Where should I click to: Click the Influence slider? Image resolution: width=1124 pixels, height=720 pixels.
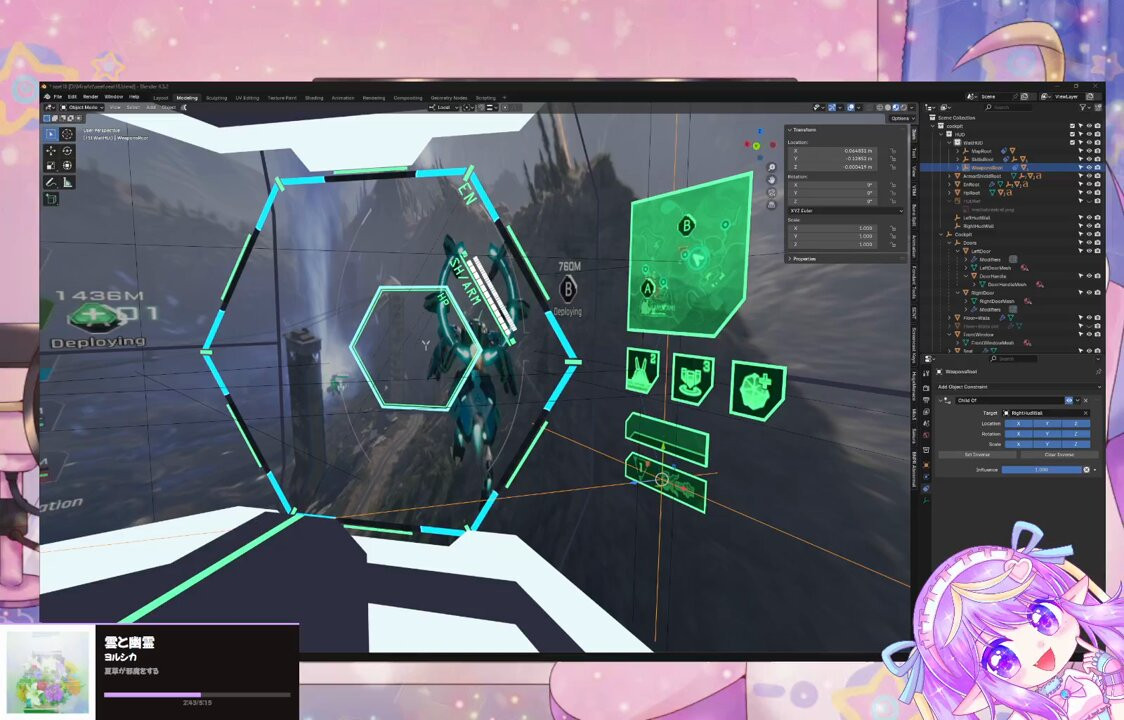pyautogui.click(x=1042, y=470)
